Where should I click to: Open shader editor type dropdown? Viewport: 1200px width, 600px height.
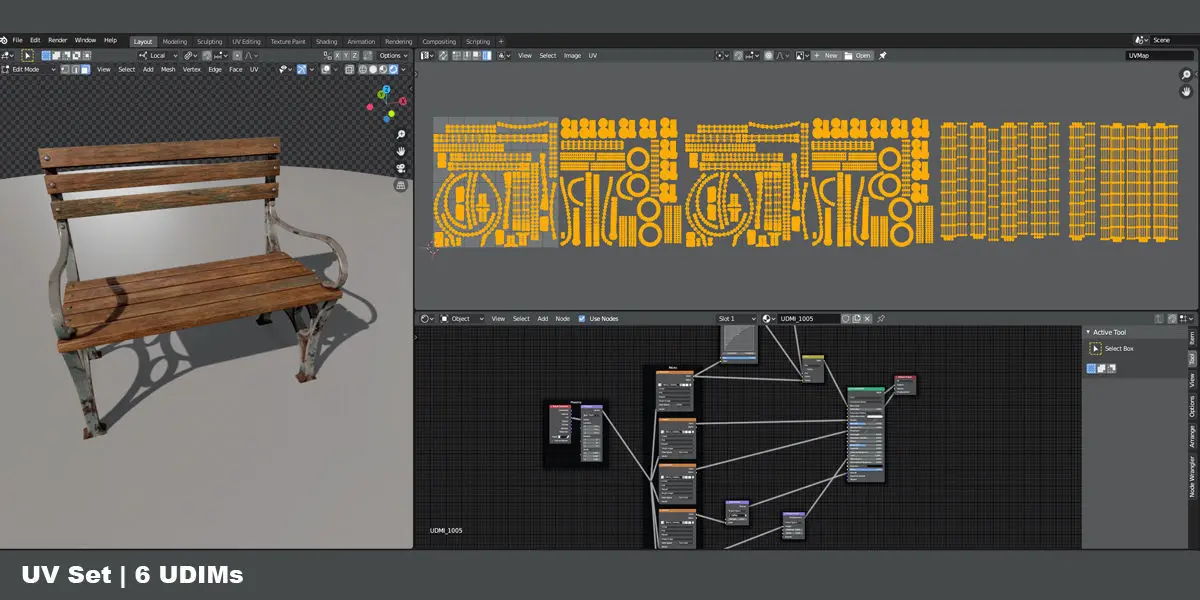pyautogui.click(x=426, y=319)
